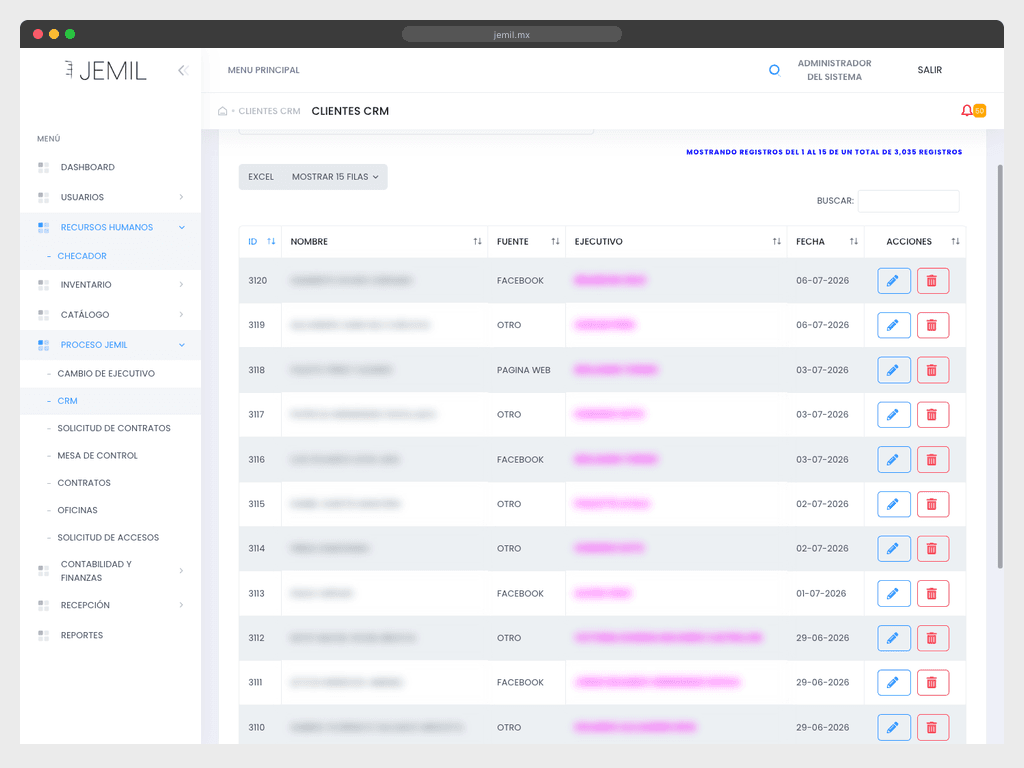Expand the Contabilidad y Finanzas chevron
Viewport: 1024px width, 768px height.
tap(181, 571)
